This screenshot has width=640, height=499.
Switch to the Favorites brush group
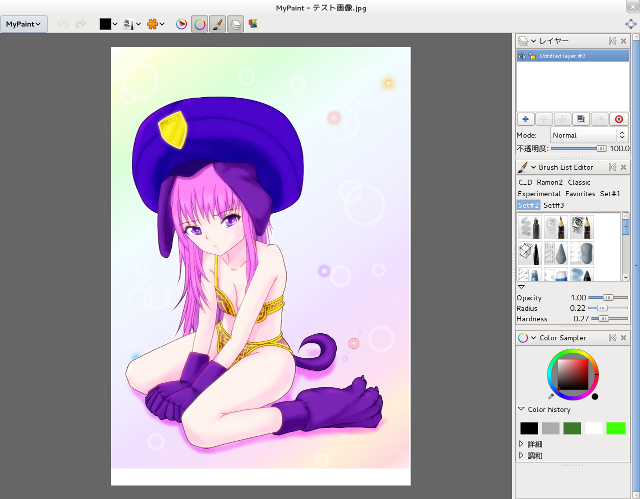tap(580, 194)
